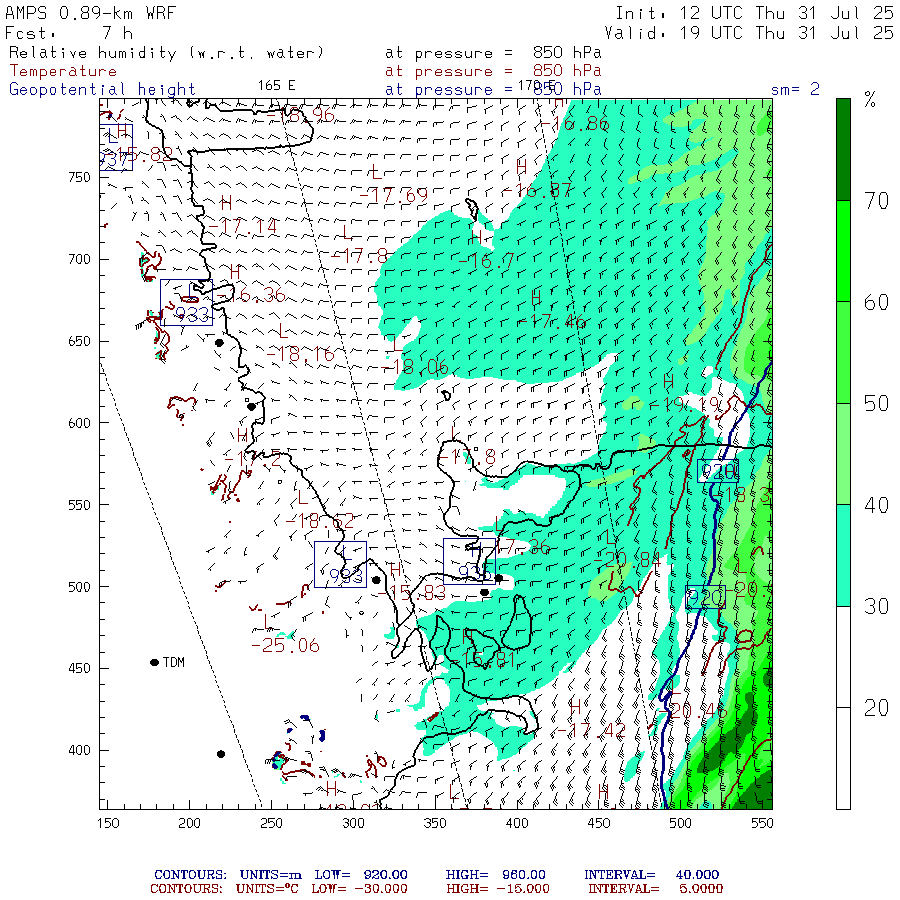Click the bright green 60-70 colorbar segment
Viewport: 900px width, 900px height.
843,251
